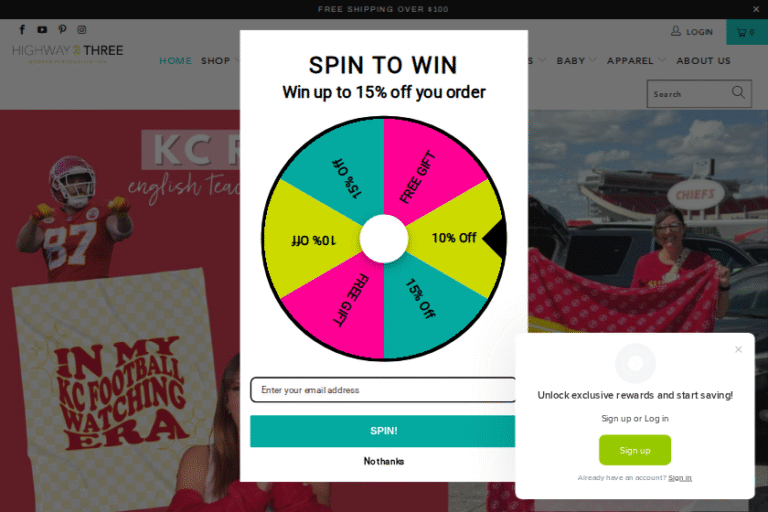Dismiss the free shipping announcement bar

756,9
